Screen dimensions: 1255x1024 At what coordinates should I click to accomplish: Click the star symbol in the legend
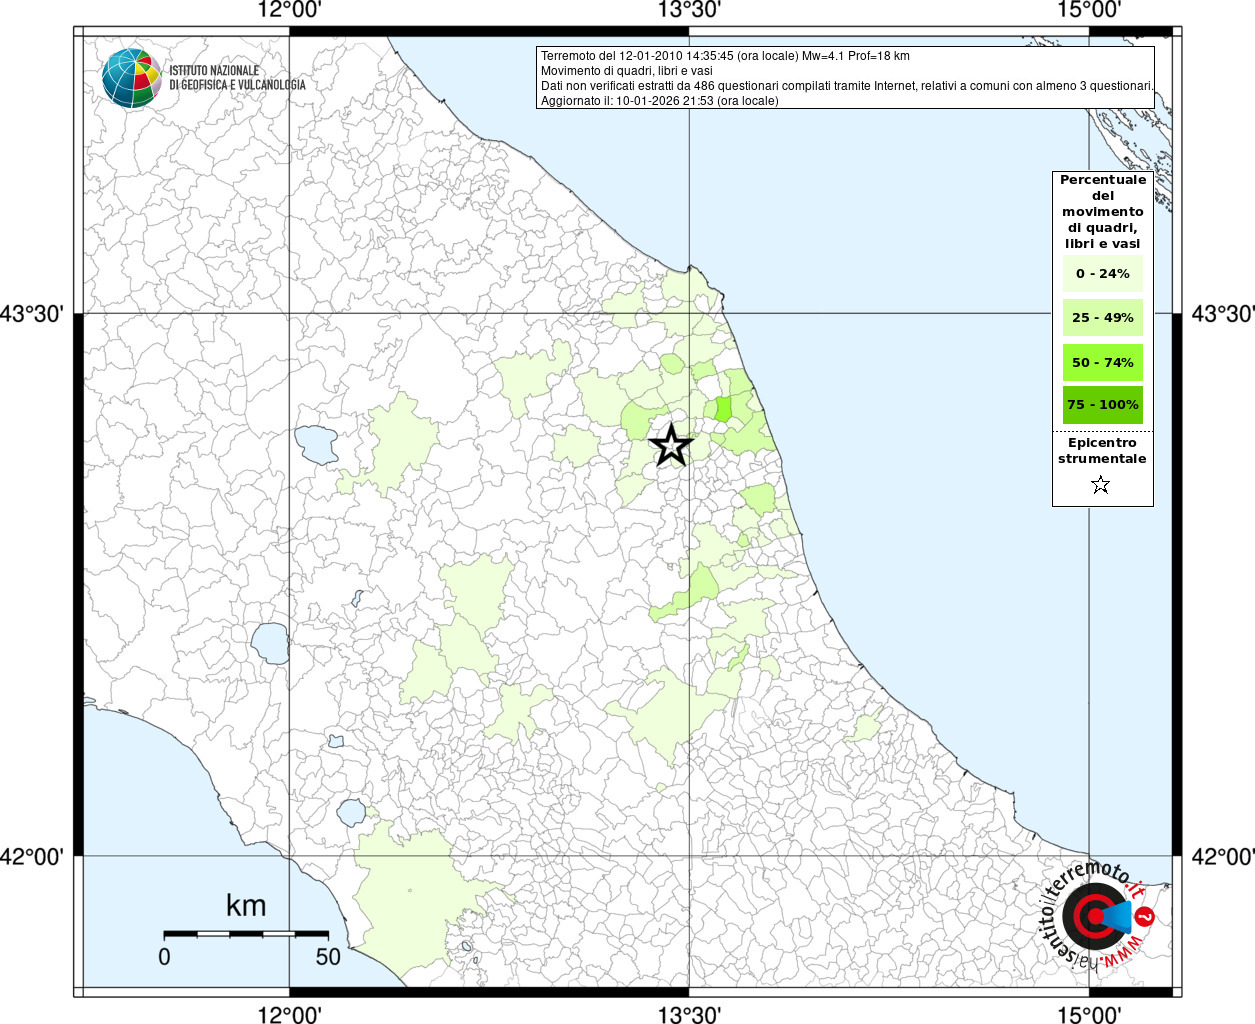[1101, 485]
